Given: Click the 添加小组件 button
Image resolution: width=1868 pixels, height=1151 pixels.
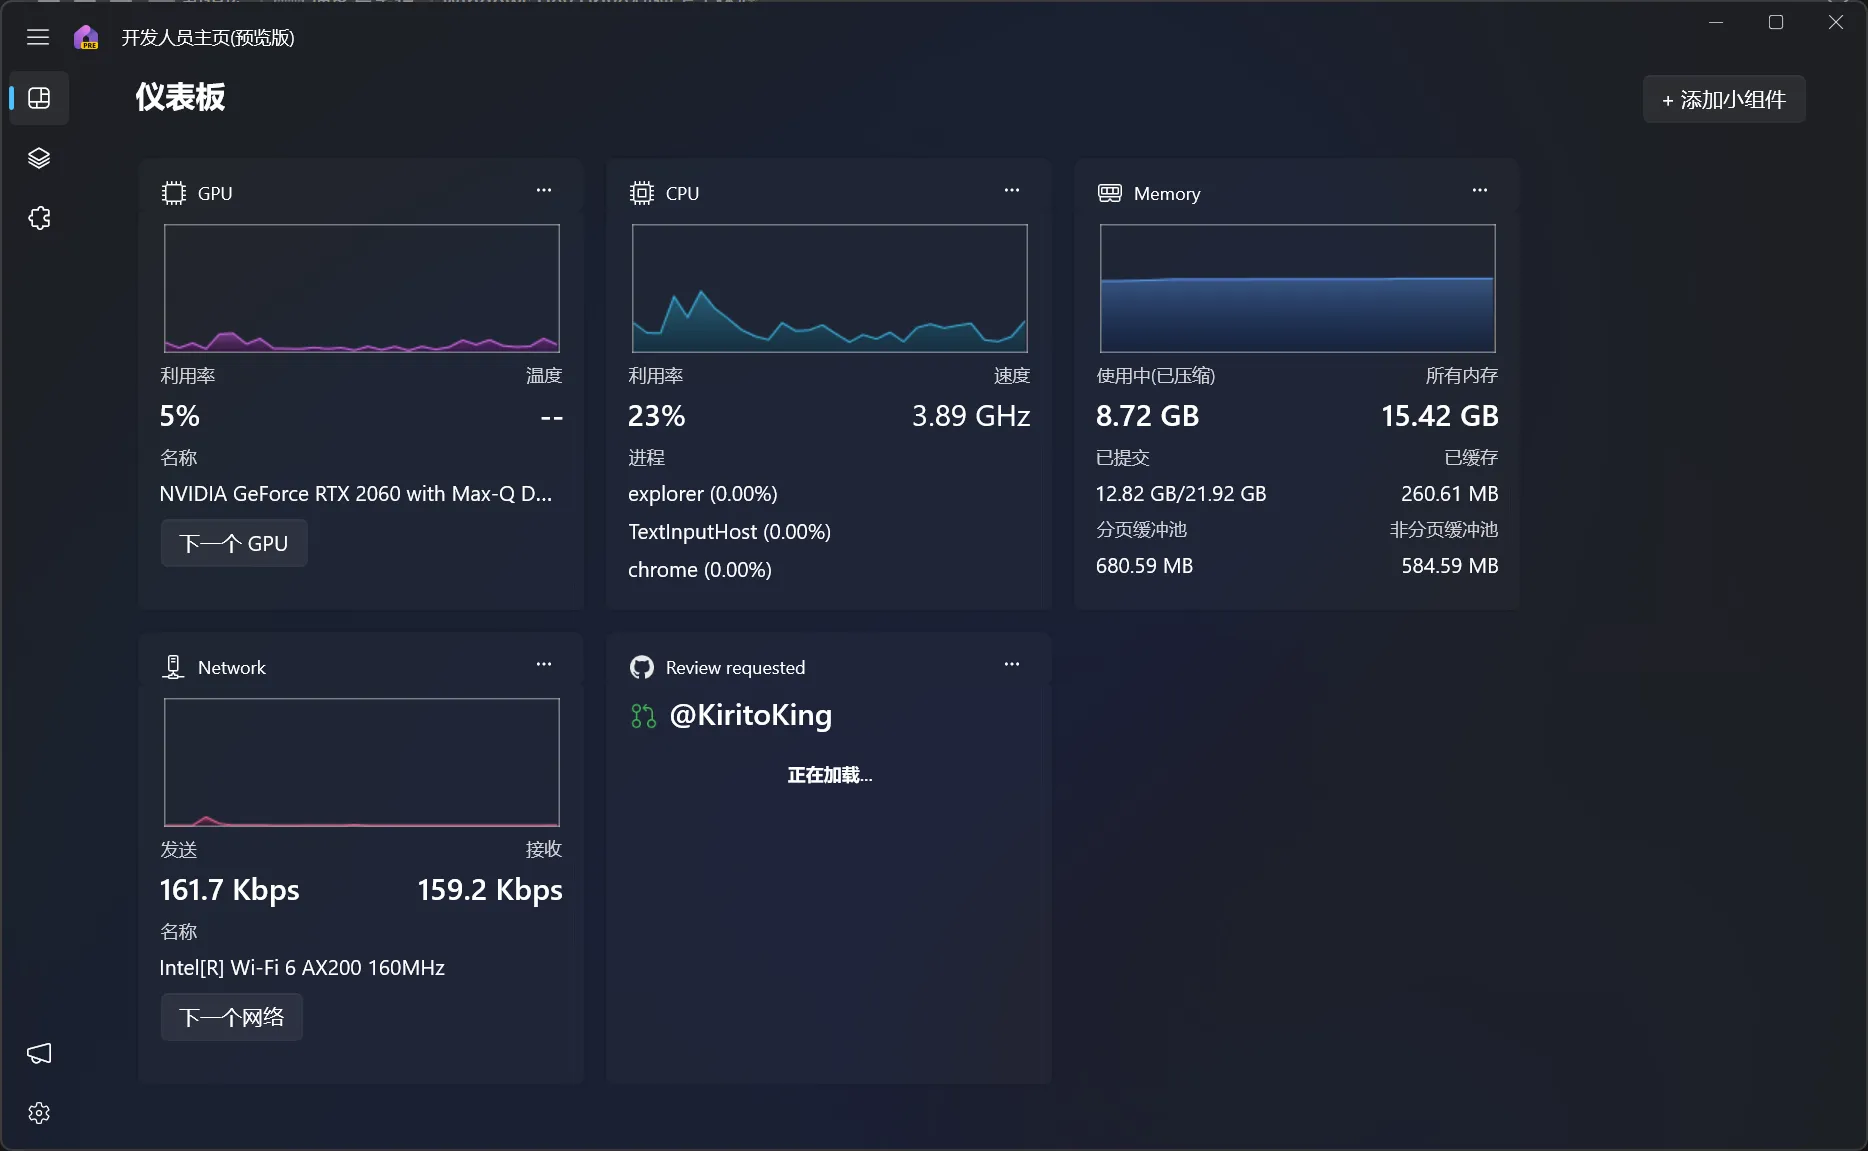Looking at the screenshot, I should (1724, 100).
